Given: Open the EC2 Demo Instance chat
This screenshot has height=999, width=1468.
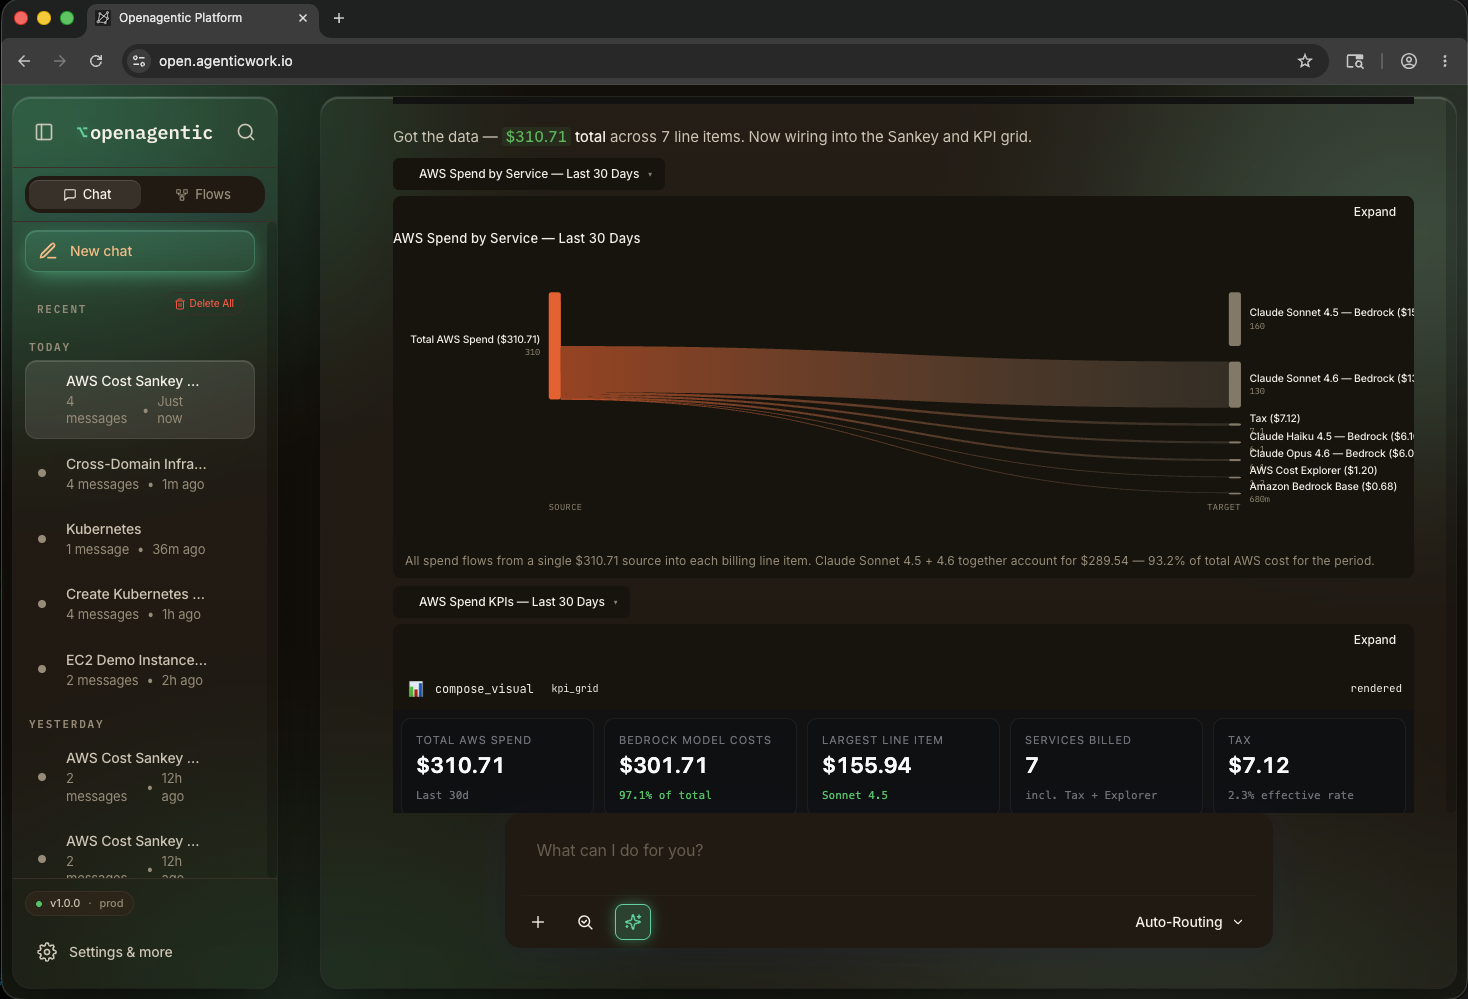Looking at the screenshot, I should pos(140,670).
